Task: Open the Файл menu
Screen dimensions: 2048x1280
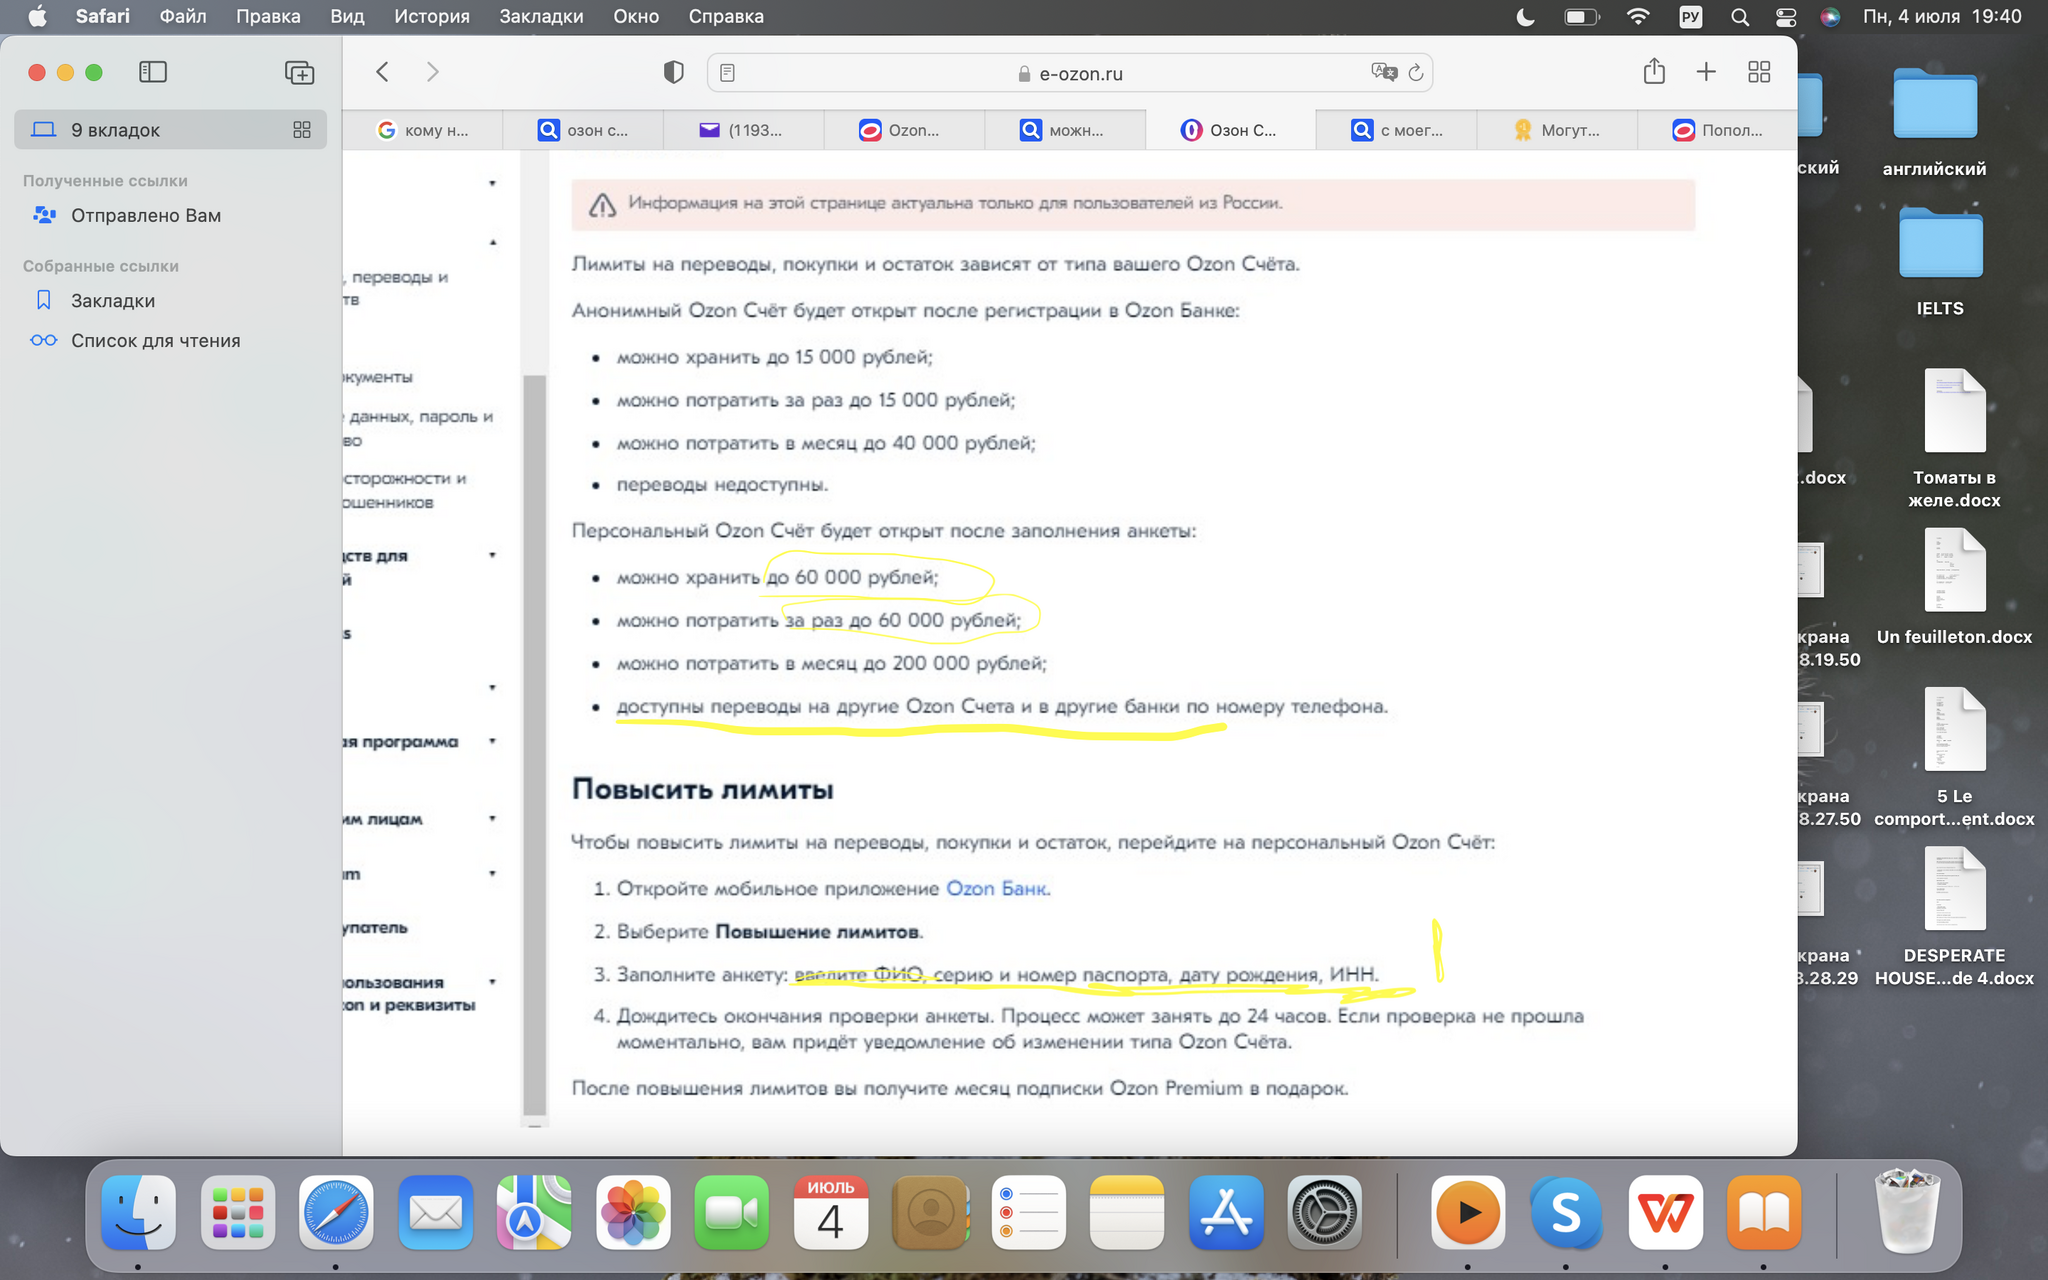Action: pyautogui.click(x=183, y=16)
